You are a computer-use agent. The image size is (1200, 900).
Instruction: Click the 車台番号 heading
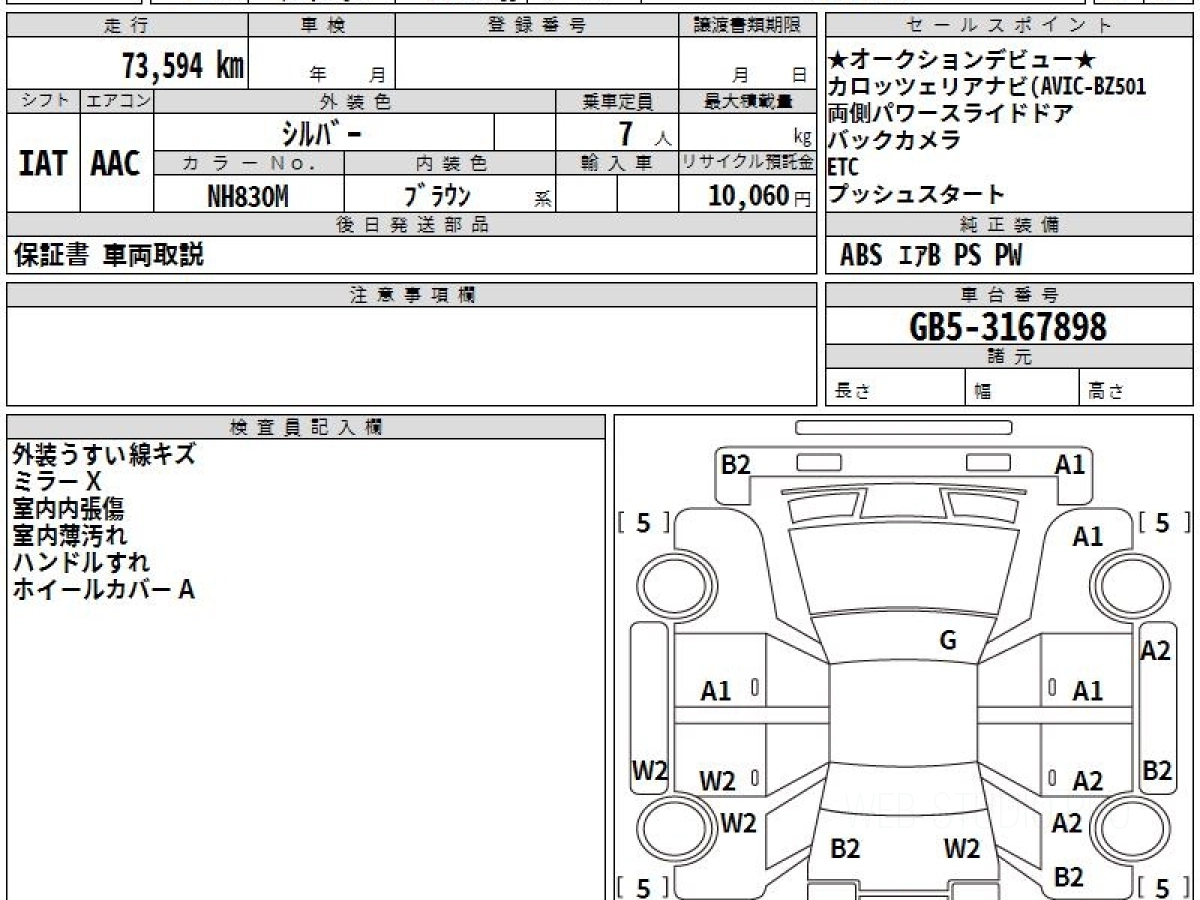coord(1010,295)
